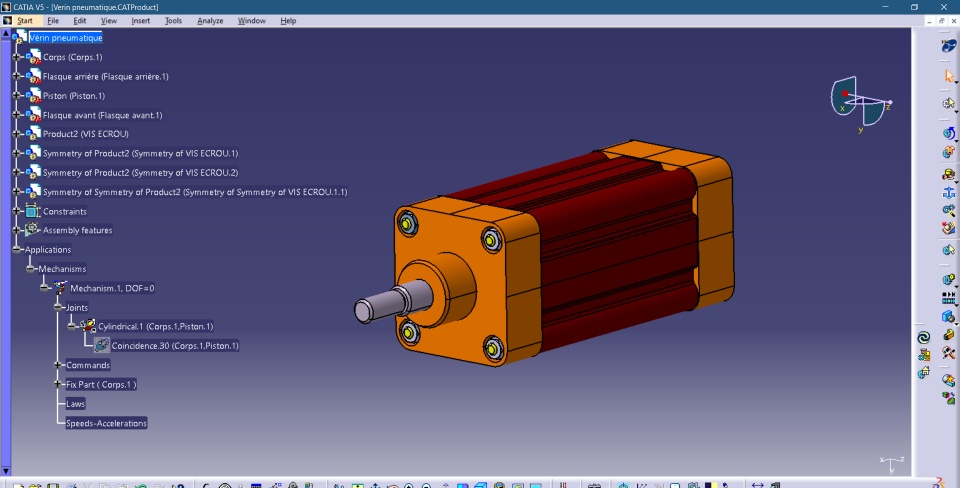The height and width of the screenshot is (488, 960).
Task: Activate the Select arrow tool
Action: click(948, 76)
